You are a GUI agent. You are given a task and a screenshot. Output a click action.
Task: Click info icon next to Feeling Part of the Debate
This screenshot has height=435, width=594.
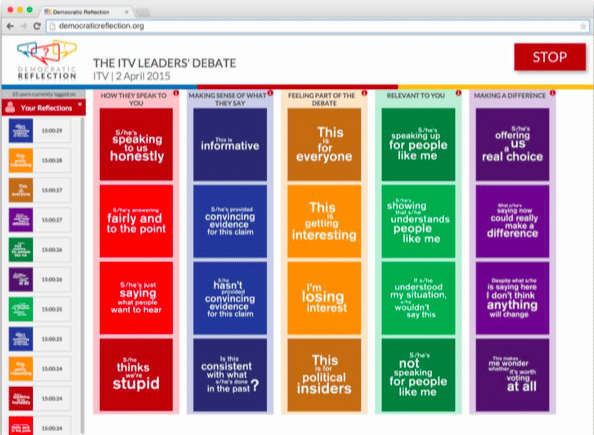[x=364, y=93]
